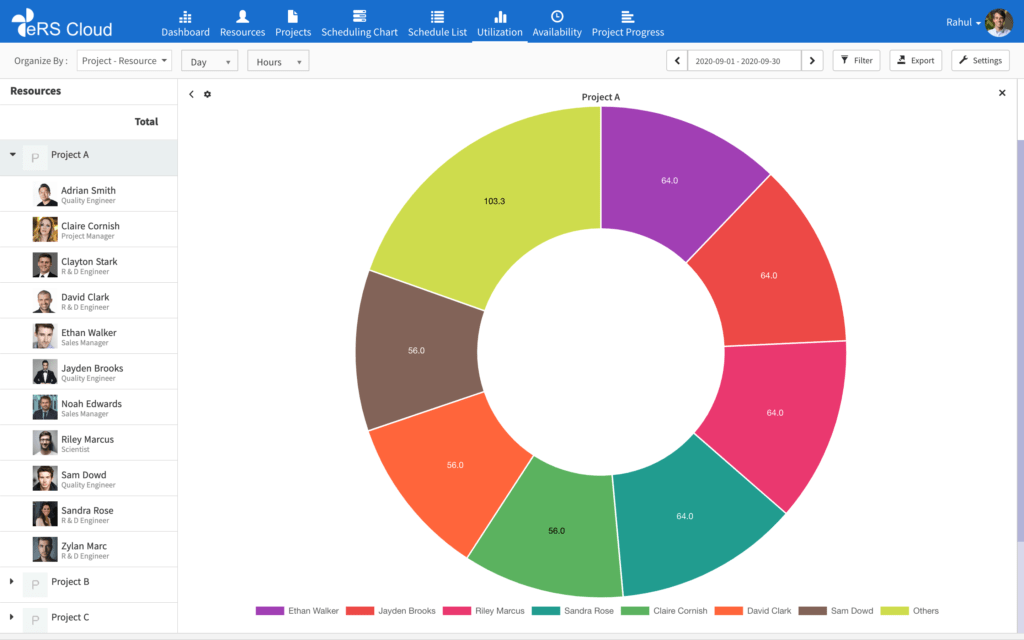This screenshot has width=1024, height=640.
Task: Click the purple 64.0 slice
Action: [669, 180]
